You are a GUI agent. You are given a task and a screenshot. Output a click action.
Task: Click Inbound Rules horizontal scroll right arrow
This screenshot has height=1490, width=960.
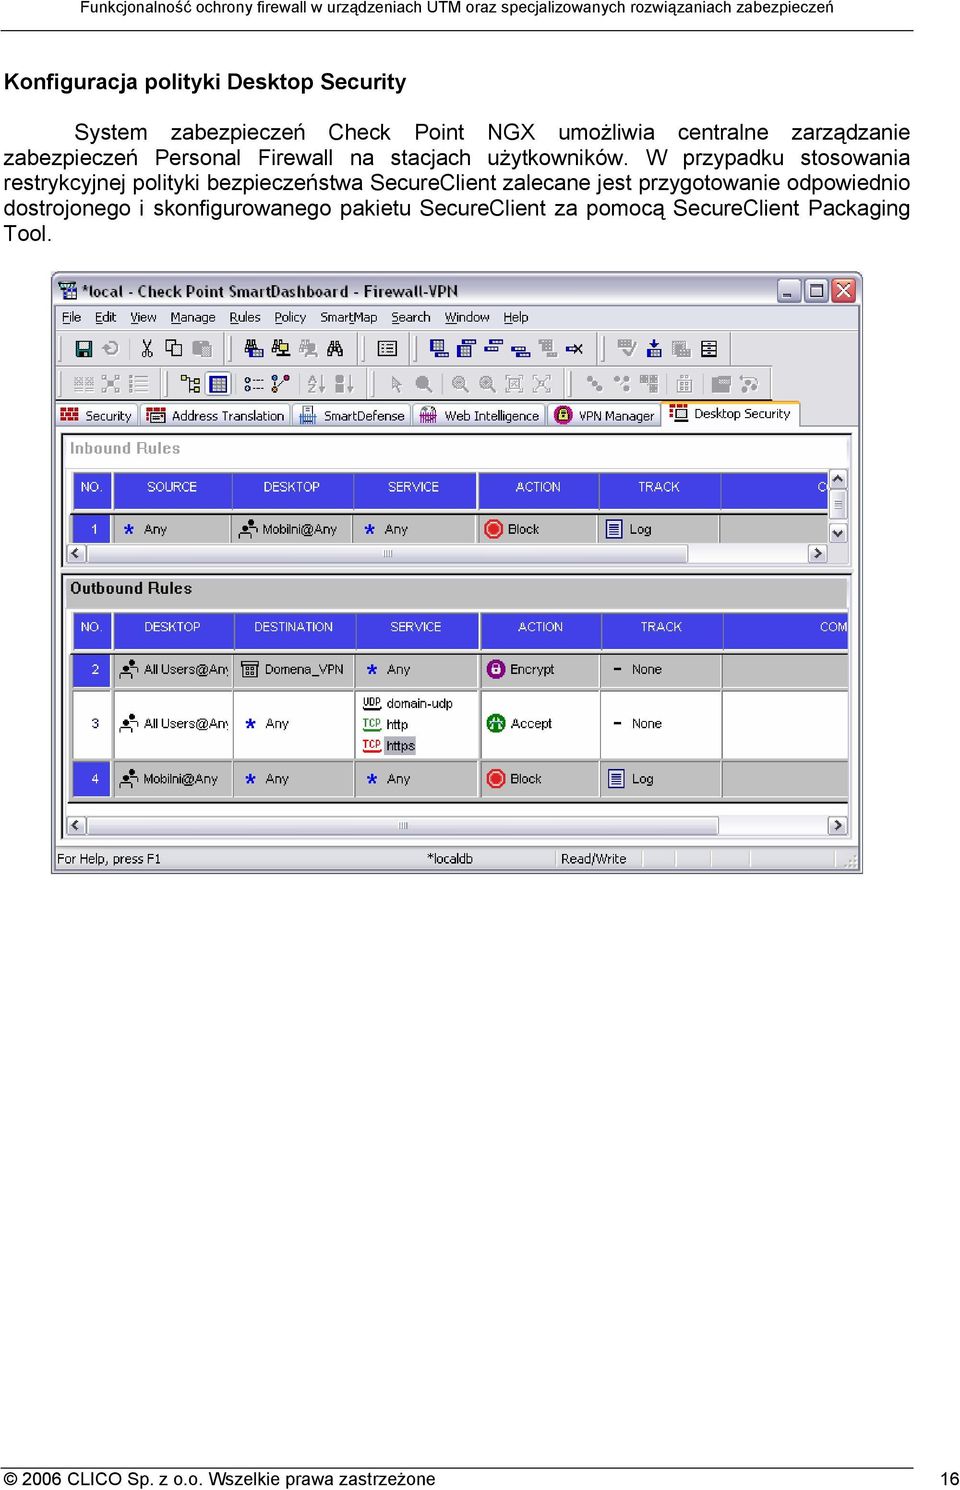pyautogui.click(x=817, y=553)
